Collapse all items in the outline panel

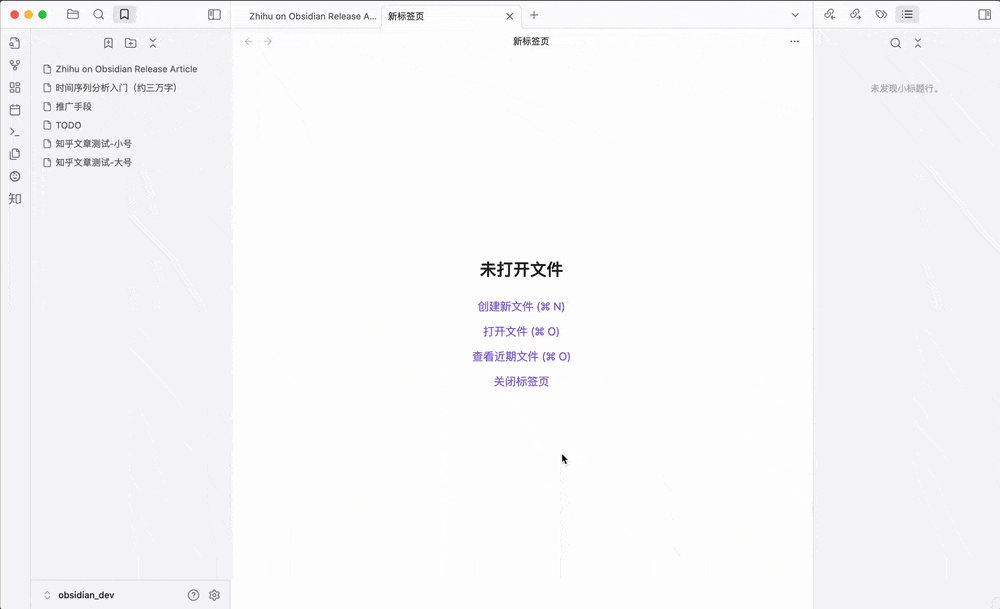click(918, 43)
